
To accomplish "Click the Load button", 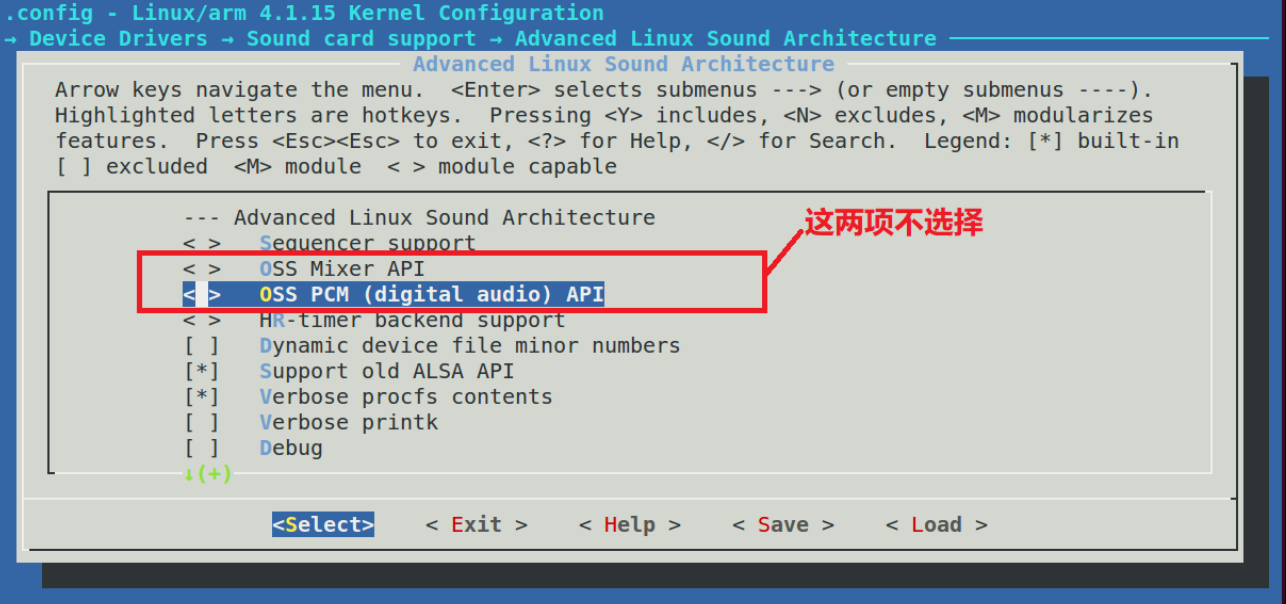I will pyautogui.click(x=937, y=525).
